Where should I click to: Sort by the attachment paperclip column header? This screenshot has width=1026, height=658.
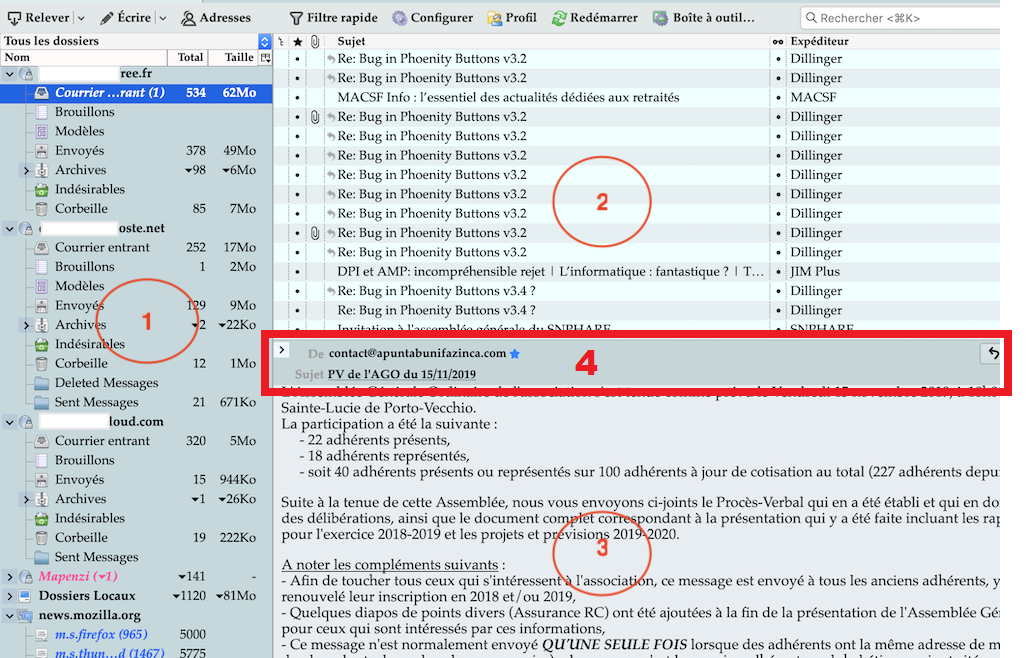[x=315, y=41]
